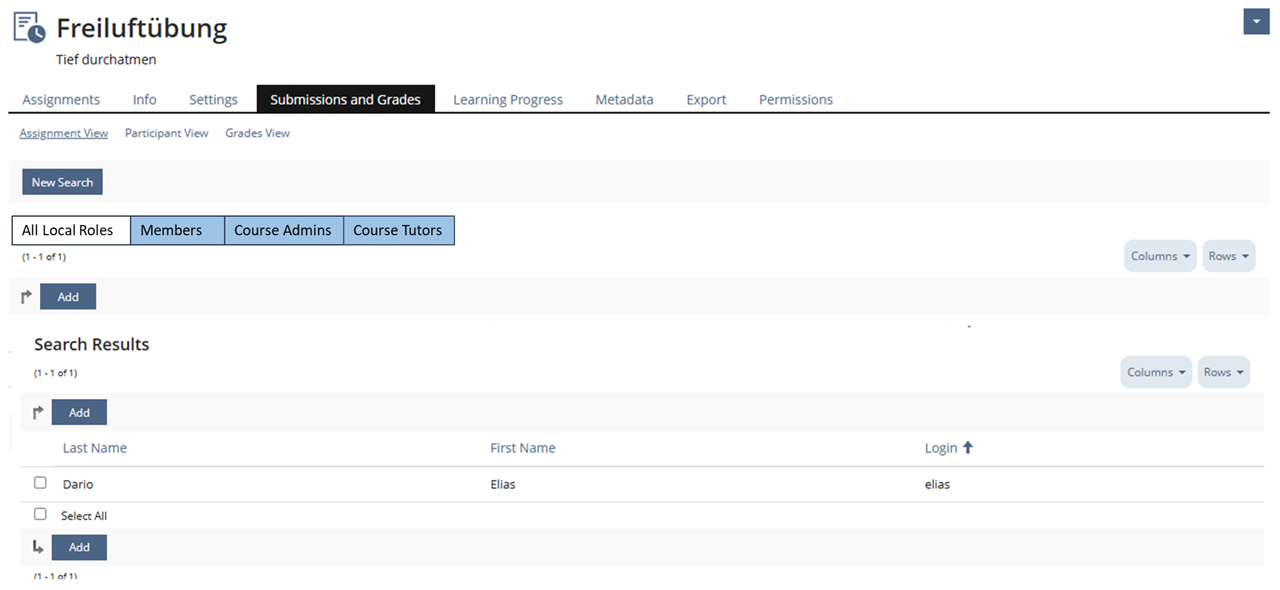The height and width of the screenshot is (590, 1280).
Task: Open the Permissions tab
Action: [x=795, y=100]
